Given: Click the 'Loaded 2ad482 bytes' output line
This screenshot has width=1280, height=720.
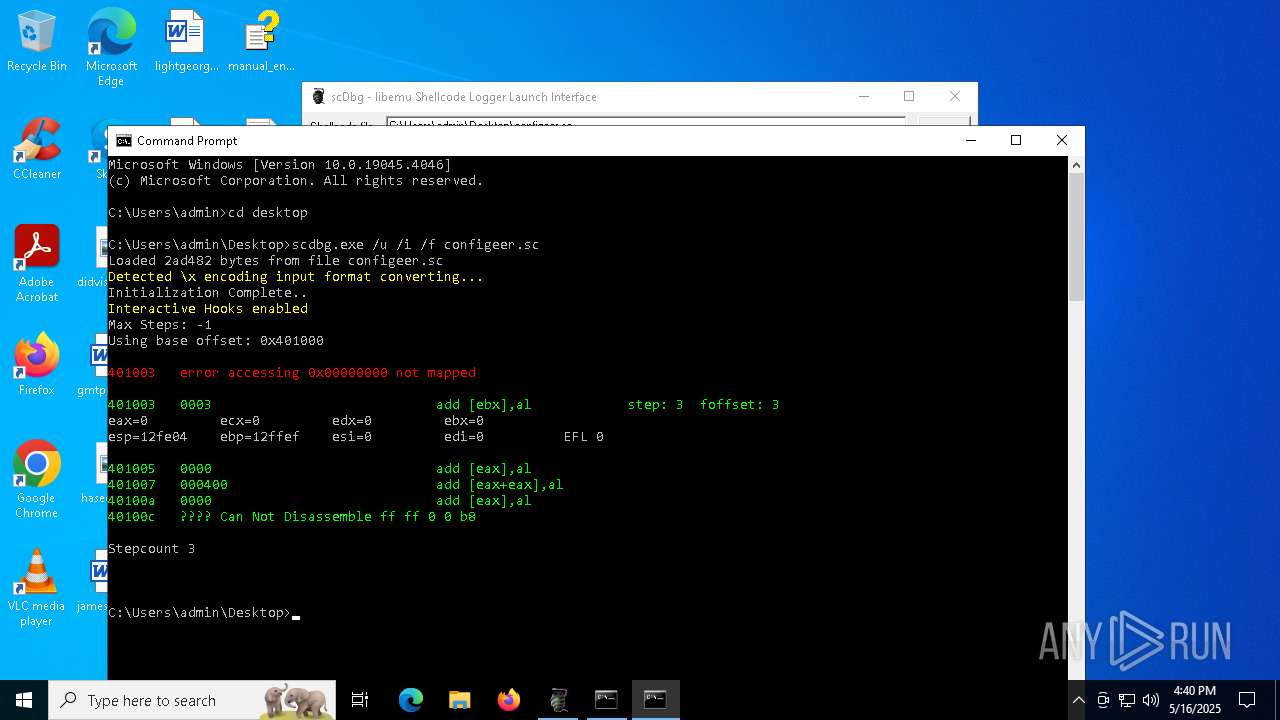Looking at the screenshot, I should pyautogui.click(x=276, y=261).
